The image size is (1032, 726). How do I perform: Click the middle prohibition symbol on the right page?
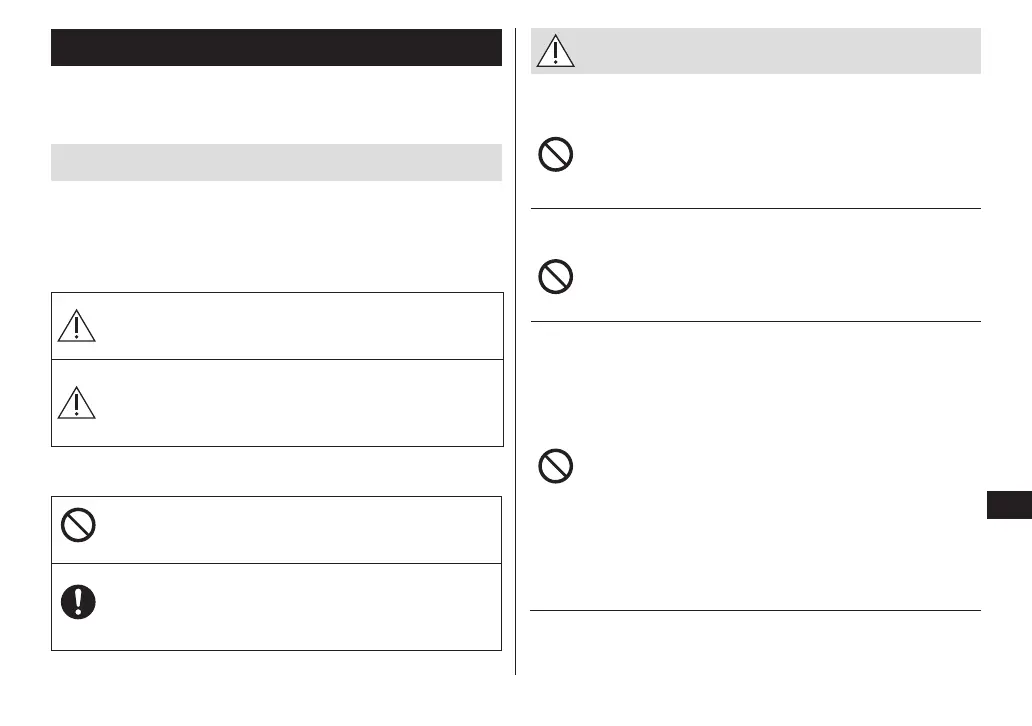click(x=556, y=276)
